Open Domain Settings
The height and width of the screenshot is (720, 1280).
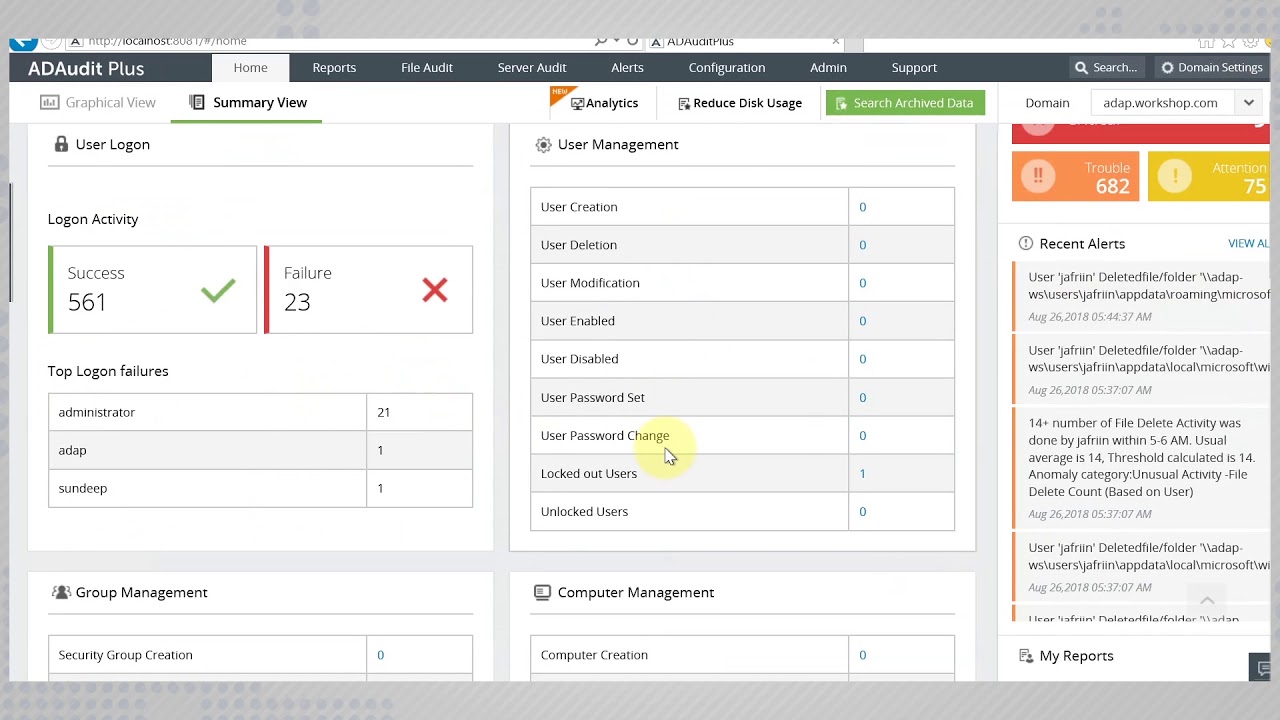pyautogui.click(x=1211, y=67)
